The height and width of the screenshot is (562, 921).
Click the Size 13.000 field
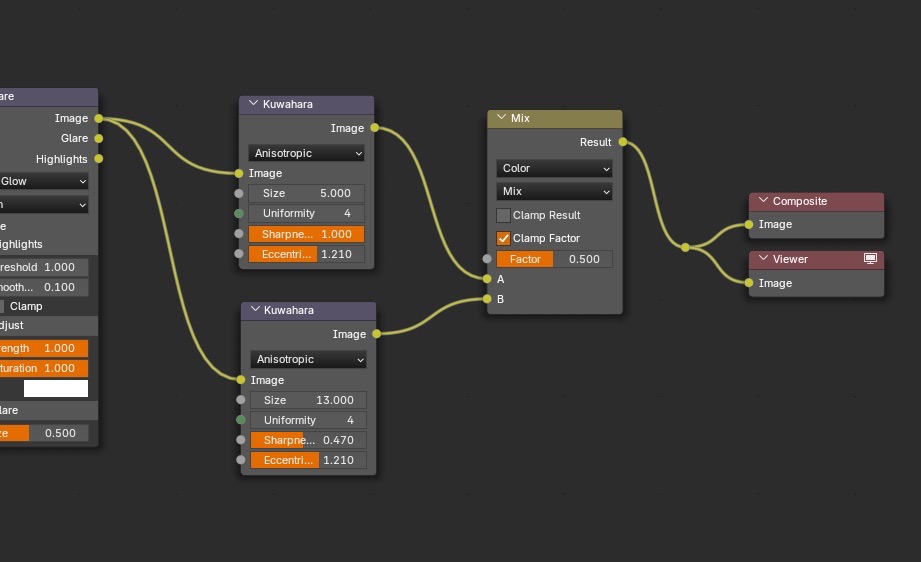coord(308,400)
